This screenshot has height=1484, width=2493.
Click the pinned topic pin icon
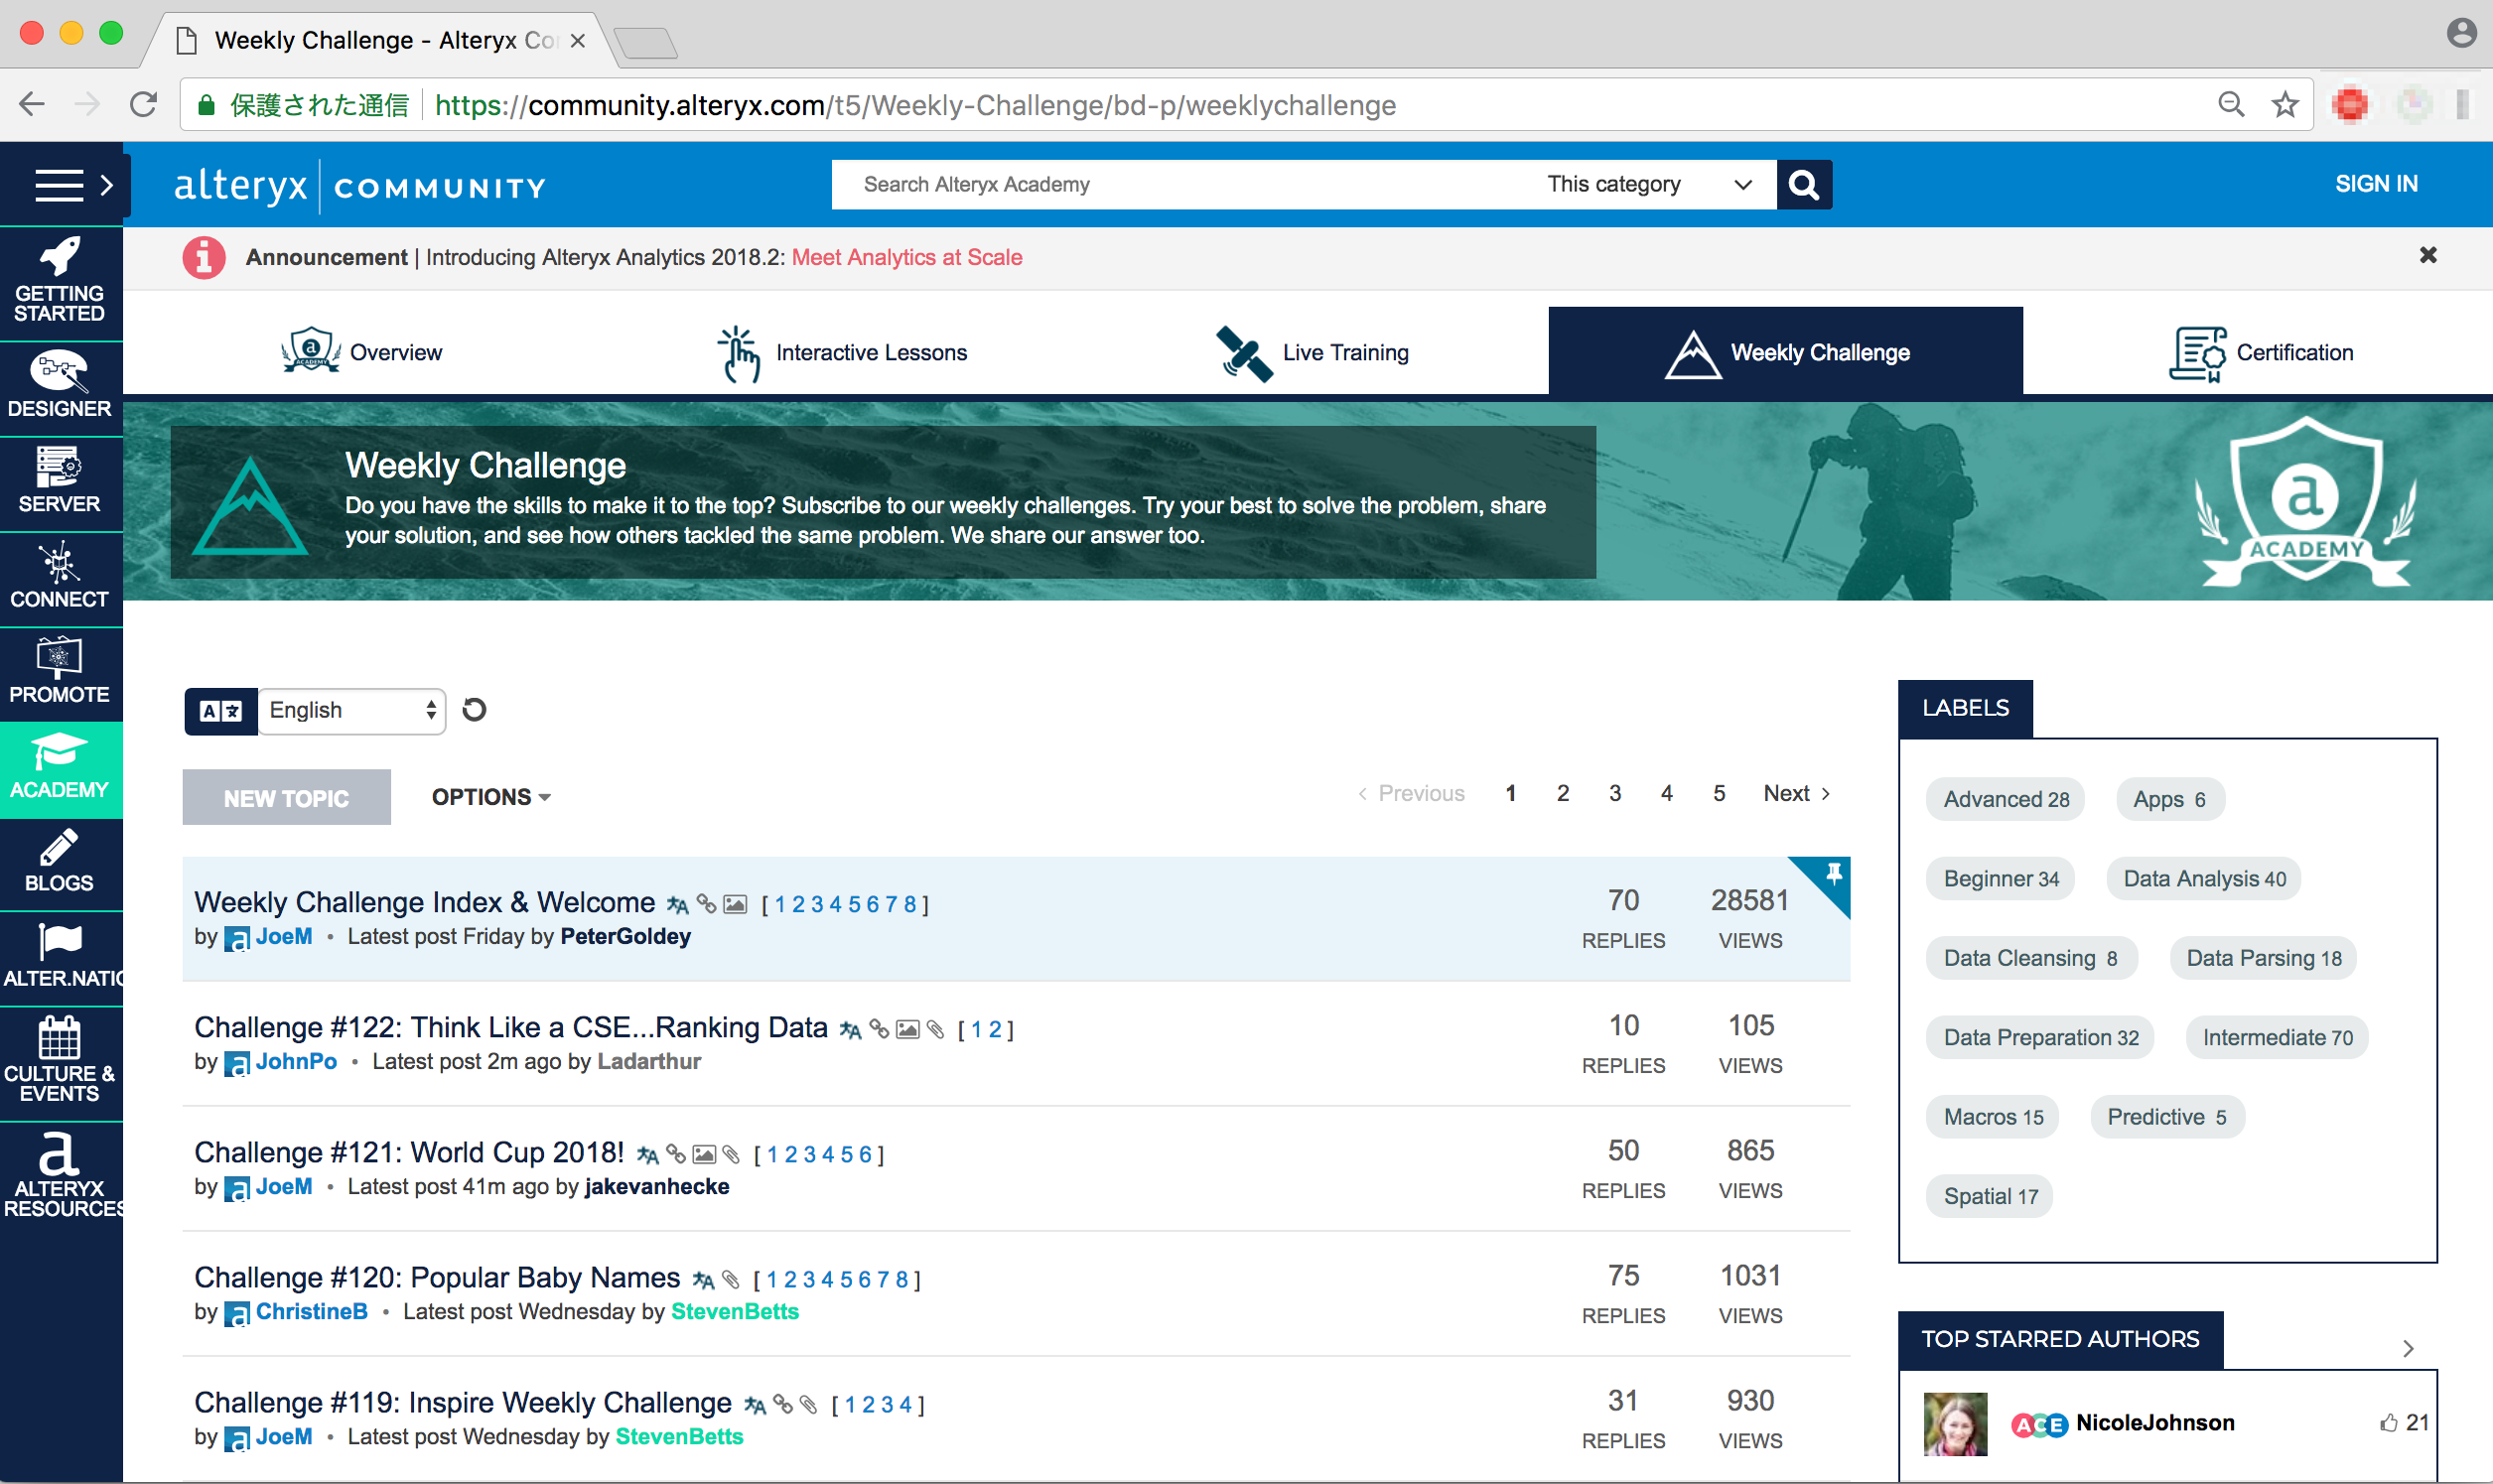1833,874
